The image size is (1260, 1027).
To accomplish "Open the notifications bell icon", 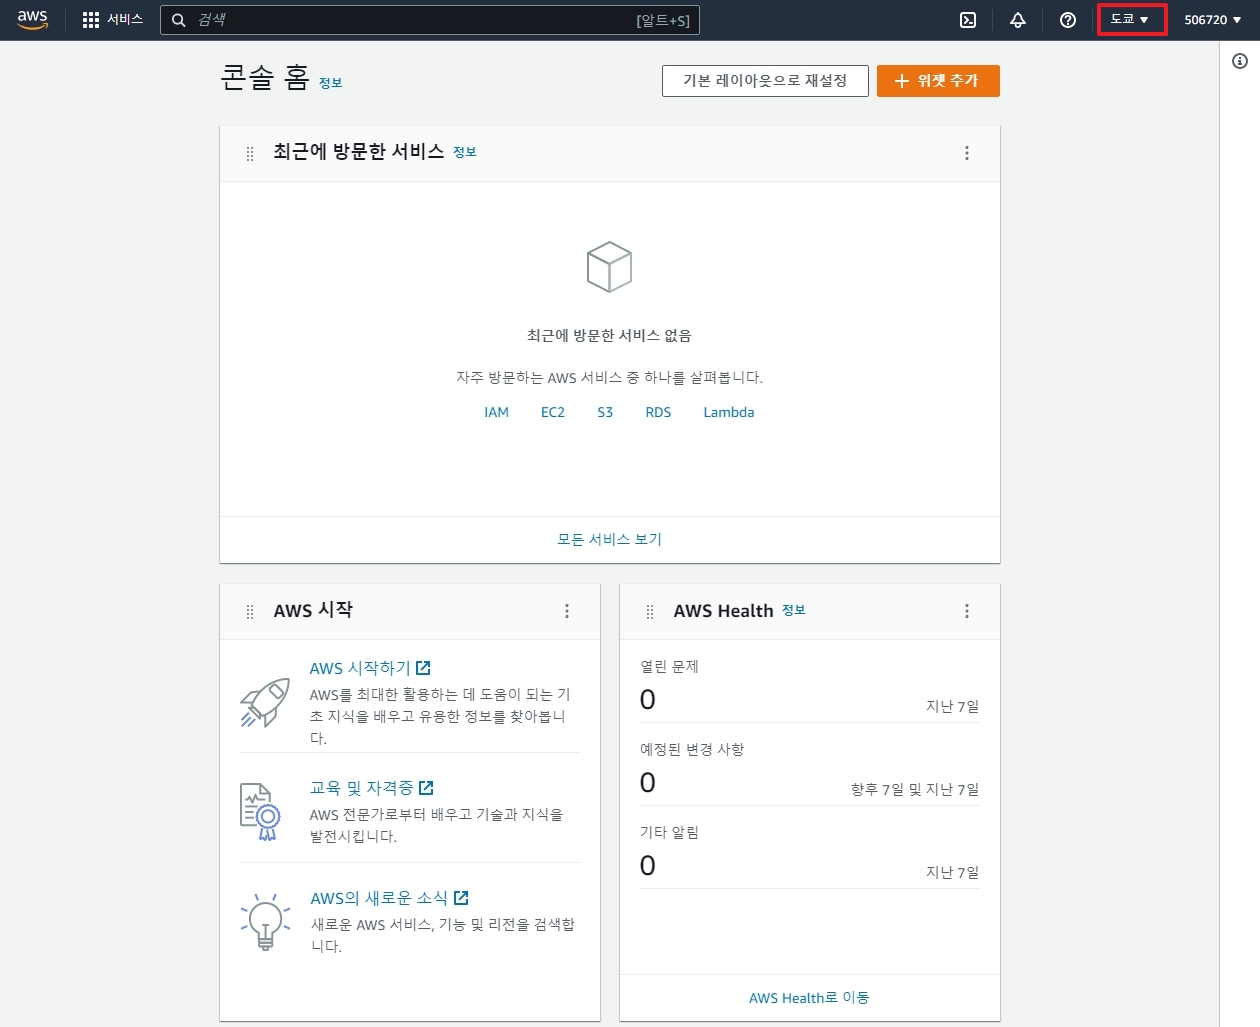I will pyautogui.click(x=1018, y=20).
